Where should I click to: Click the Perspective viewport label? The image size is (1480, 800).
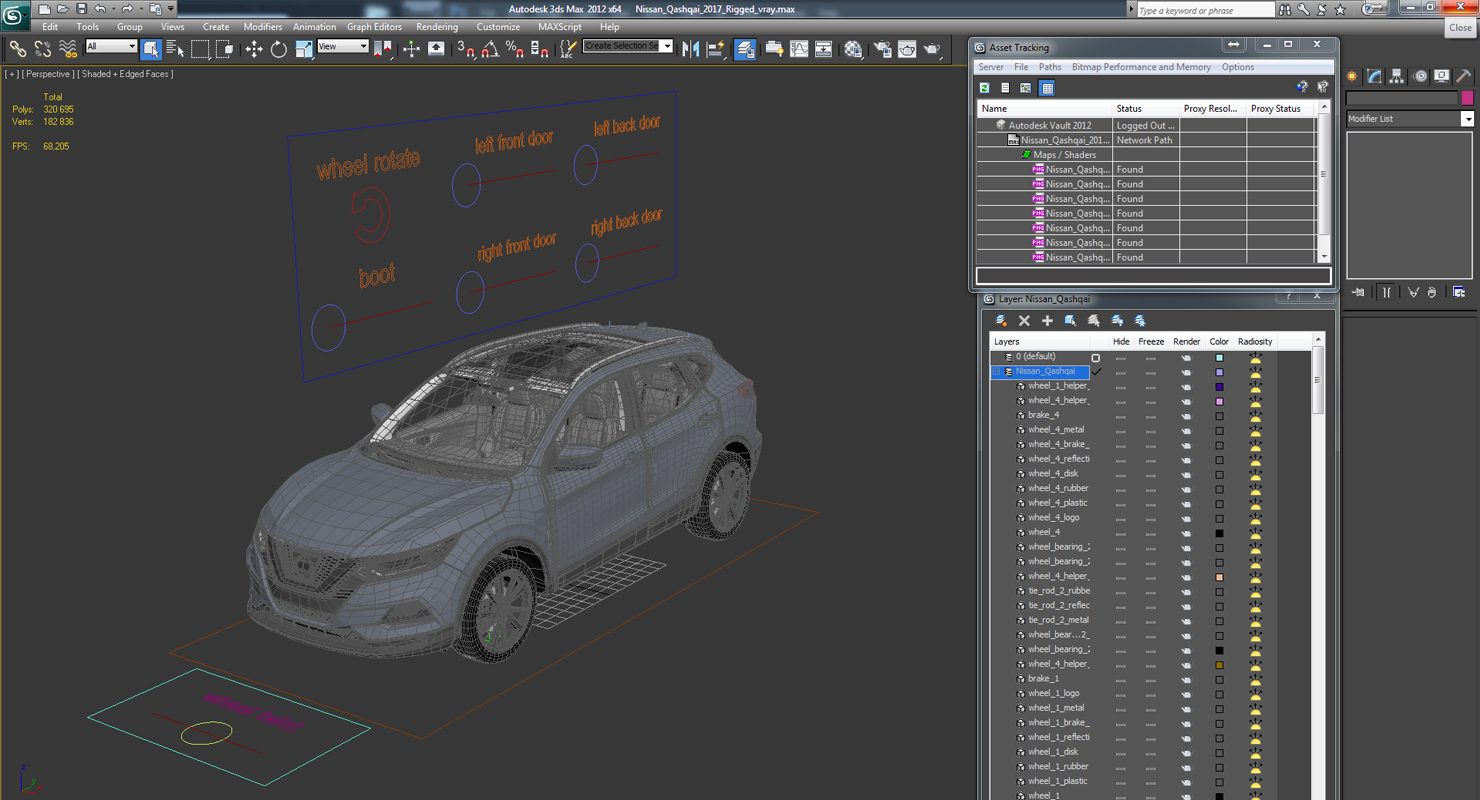pos(48,74)
